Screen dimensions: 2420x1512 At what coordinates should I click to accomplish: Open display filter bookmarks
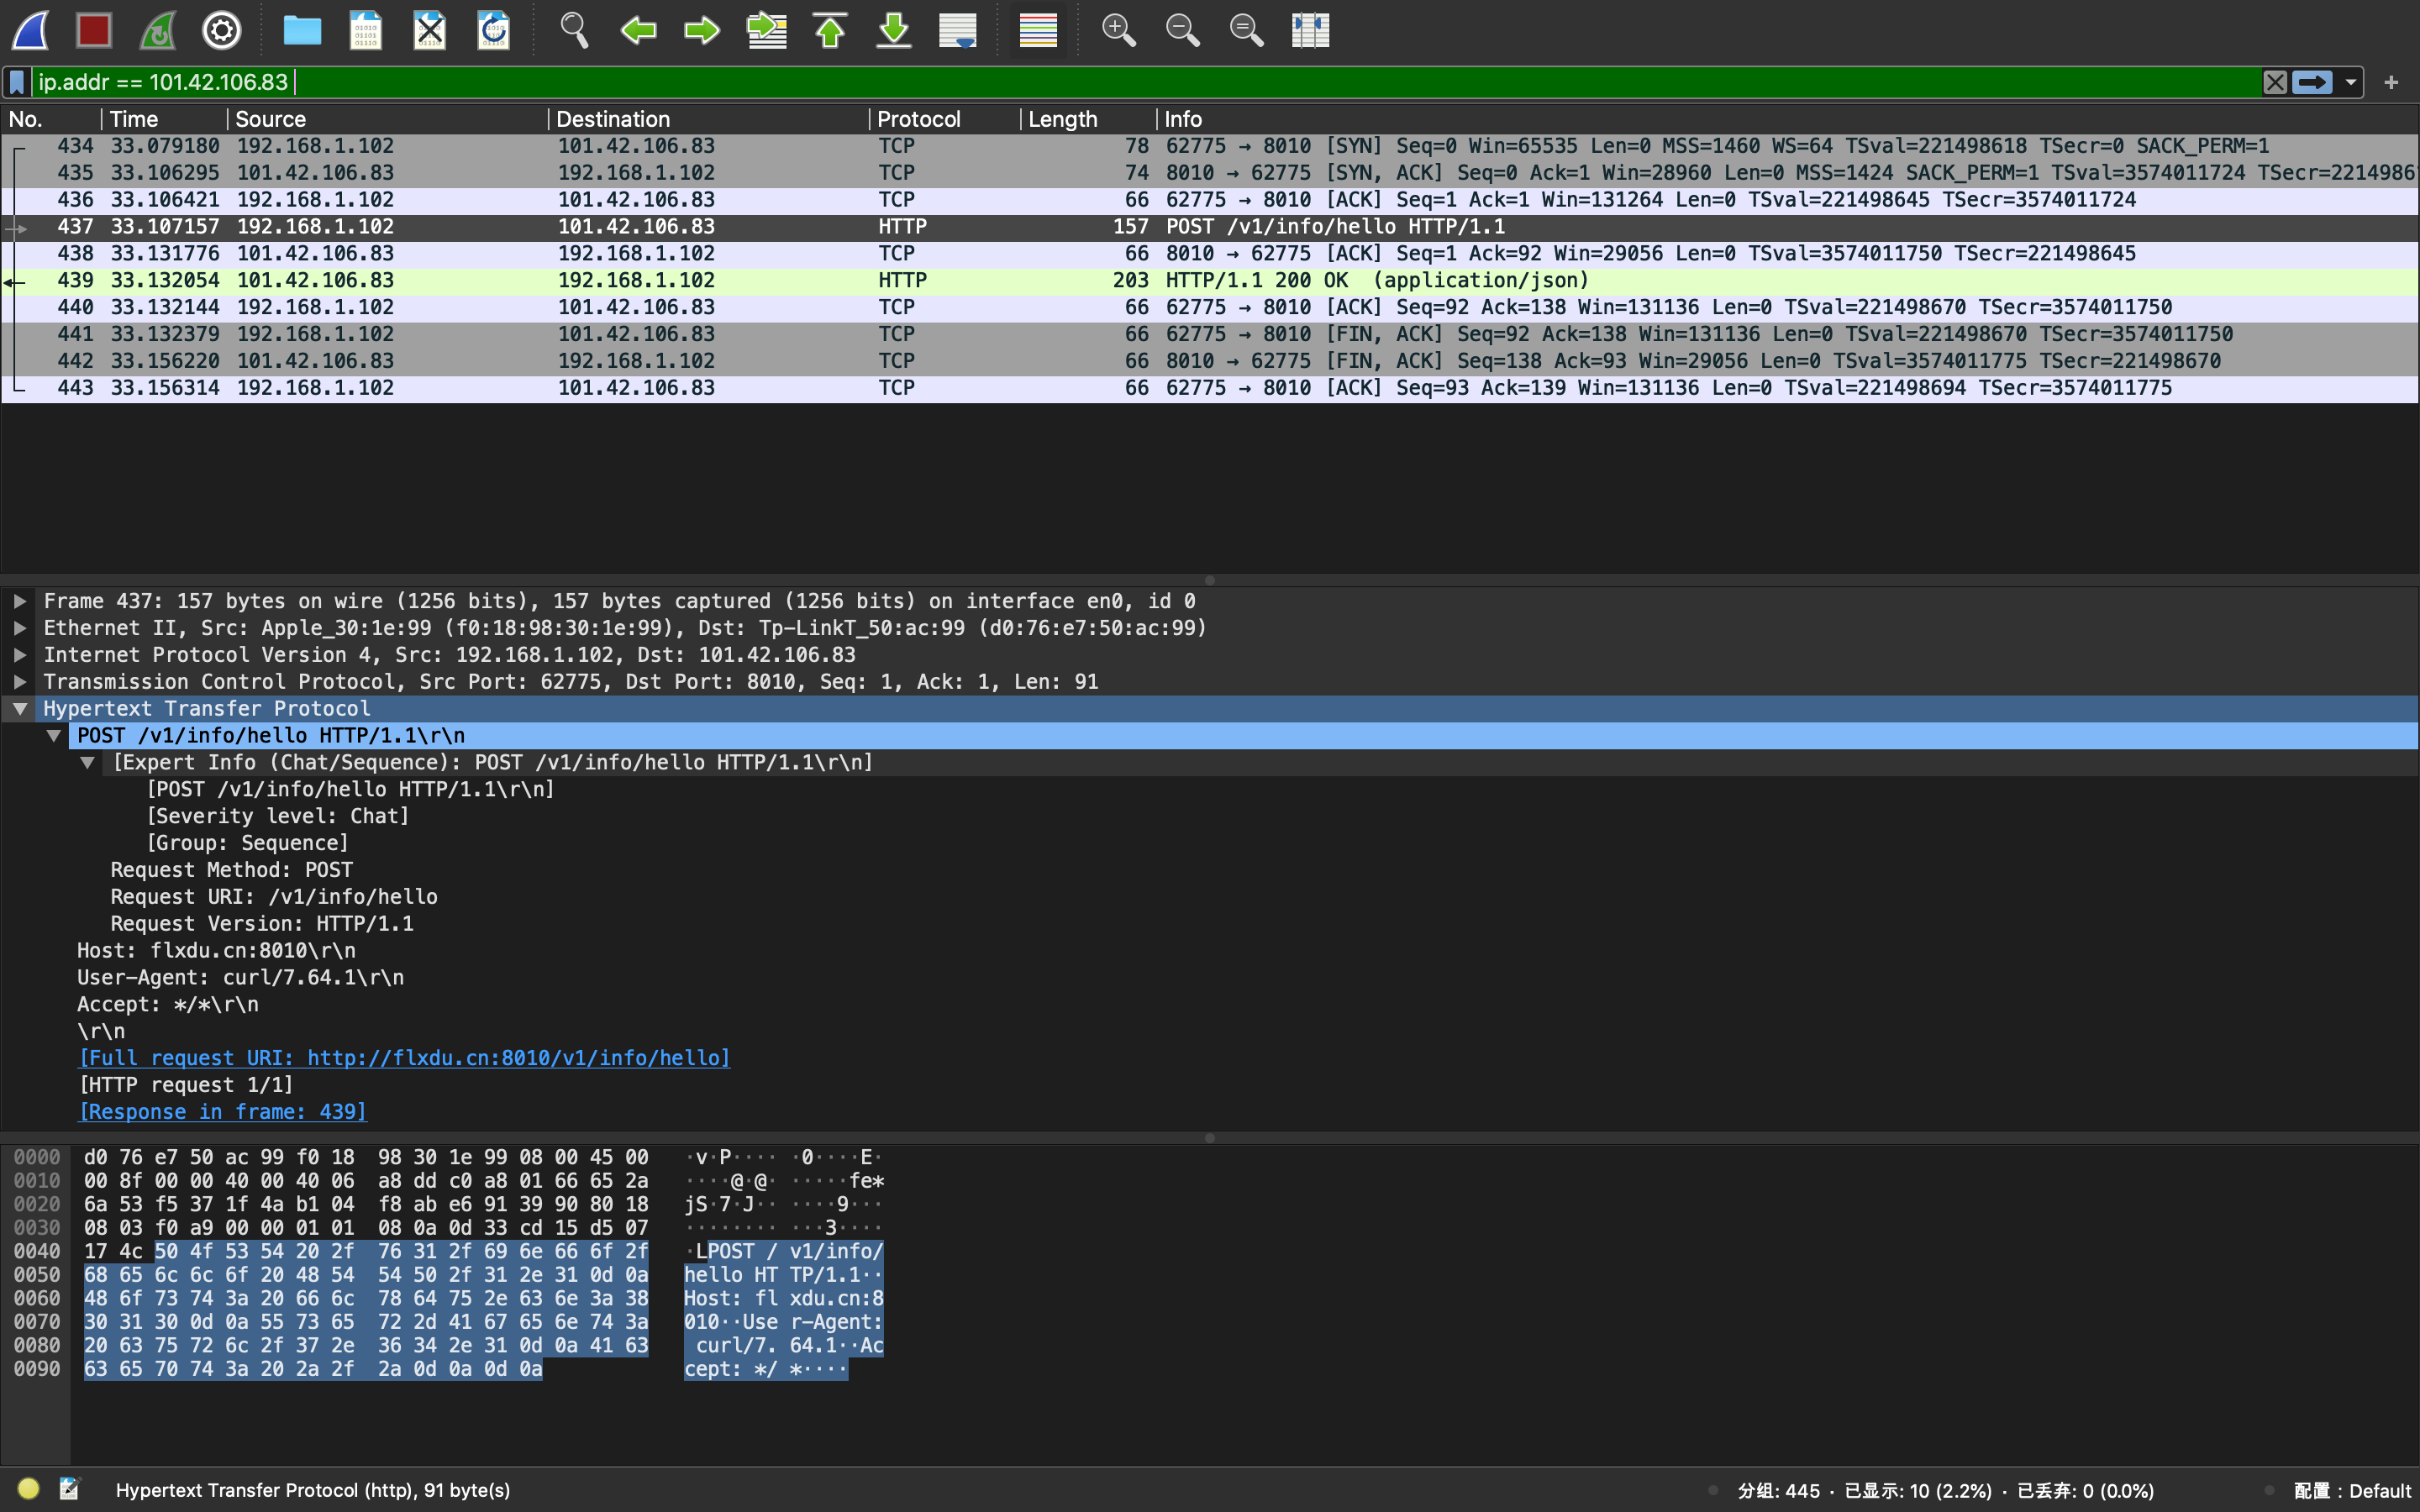point(17,82)
